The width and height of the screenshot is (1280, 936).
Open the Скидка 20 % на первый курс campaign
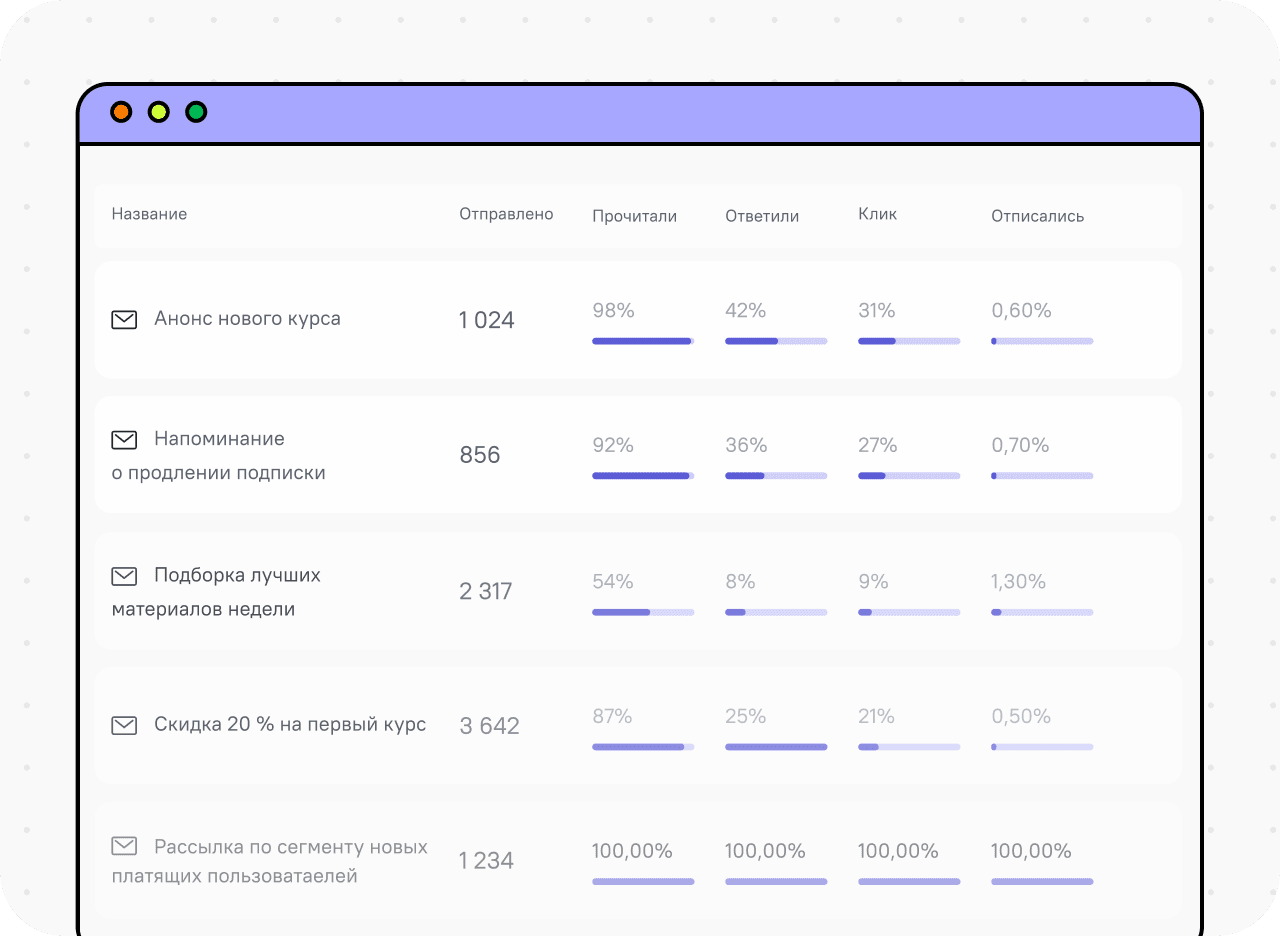point(290,724)
